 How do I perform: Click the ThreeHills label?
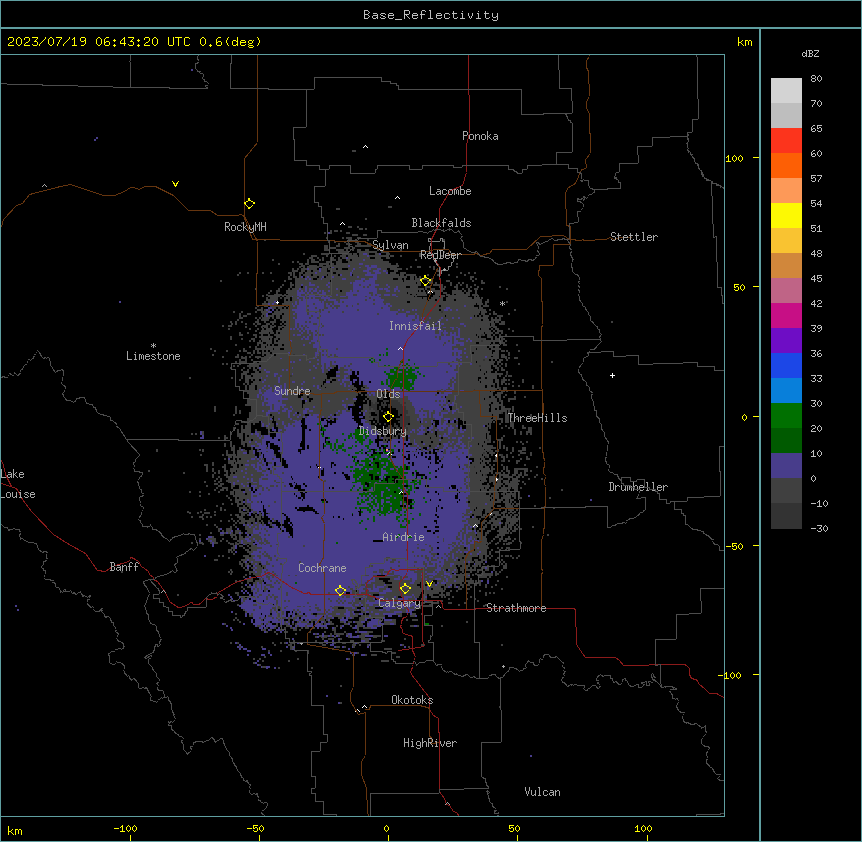coord(538,418)
